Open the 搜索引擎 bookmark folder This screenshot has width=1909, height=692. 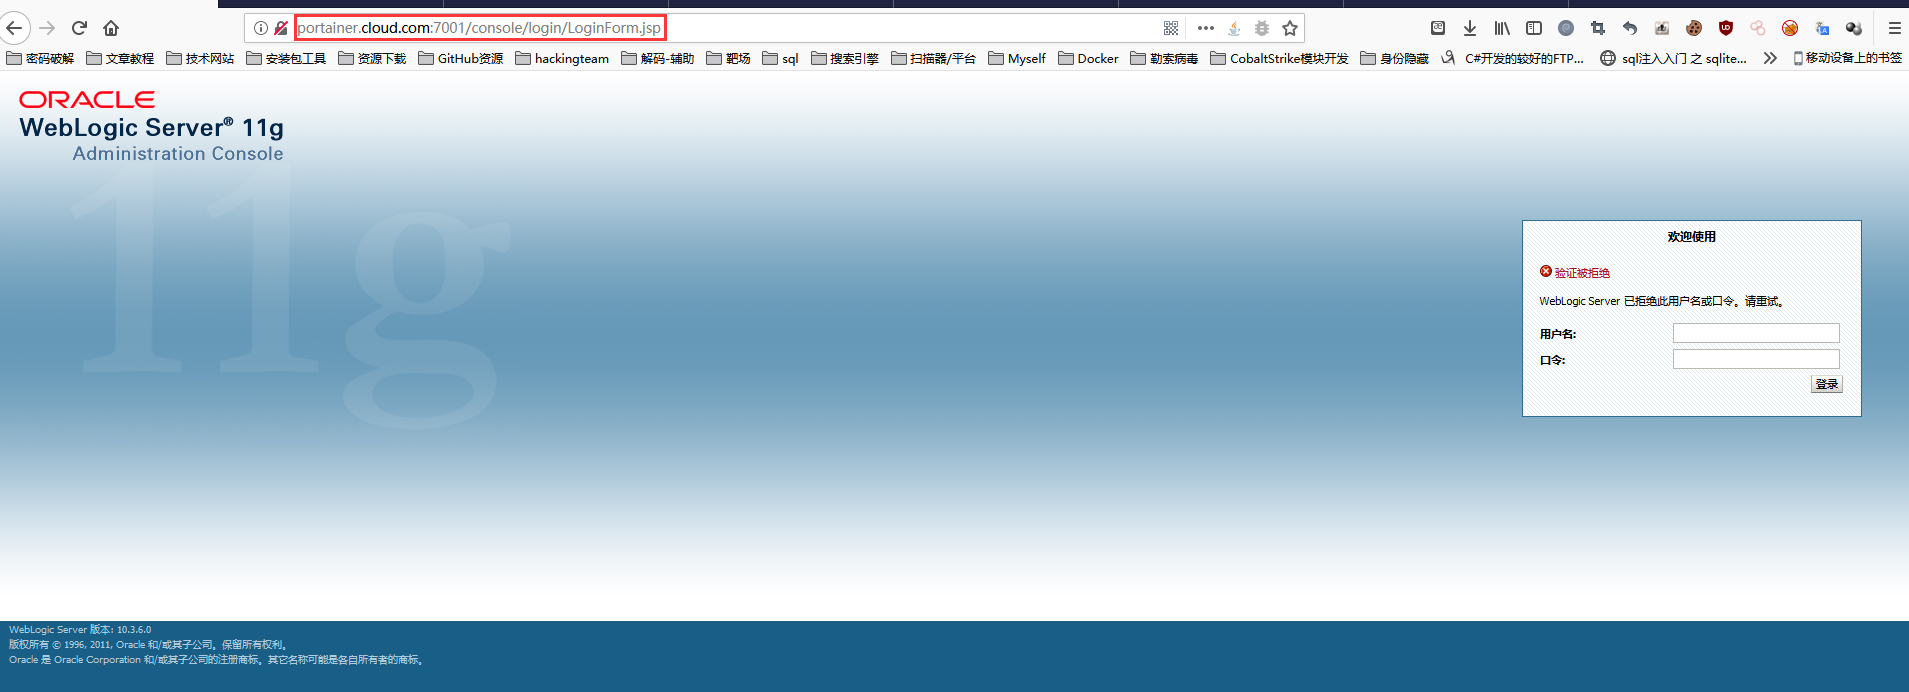point(845,58)
